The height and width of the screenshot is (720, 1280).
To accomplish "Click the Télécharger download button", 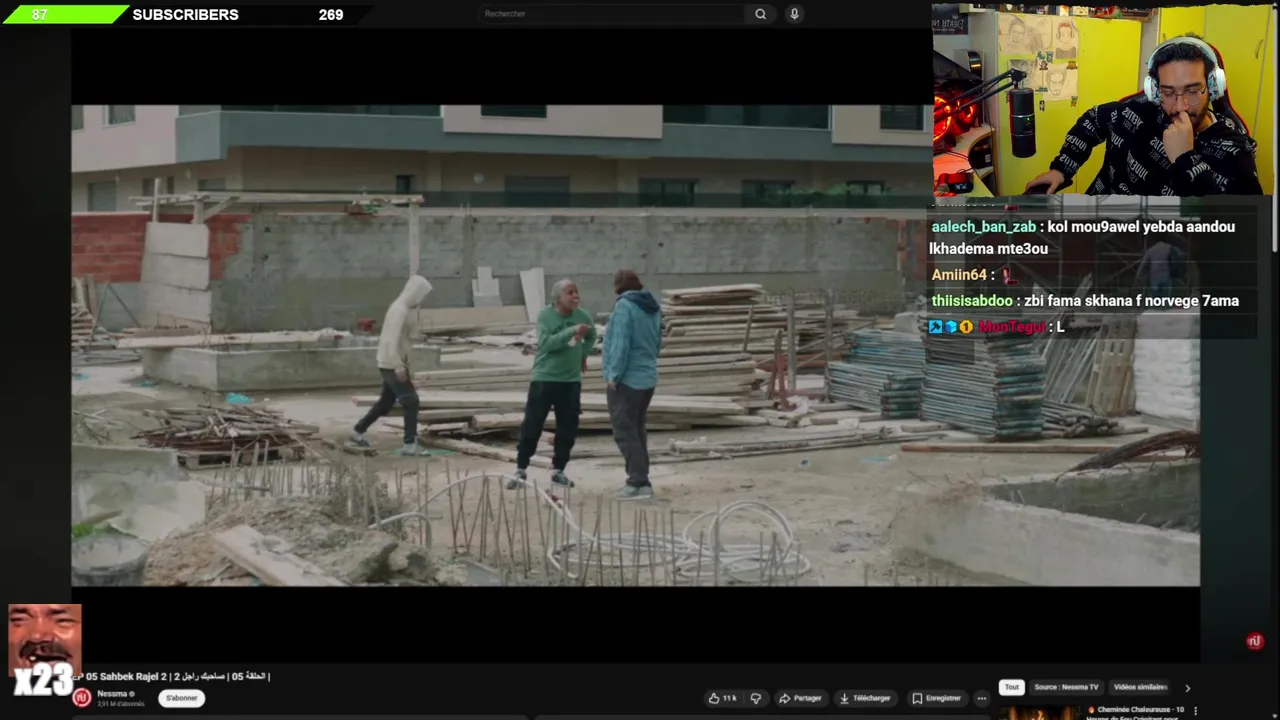I will [865, 698].
